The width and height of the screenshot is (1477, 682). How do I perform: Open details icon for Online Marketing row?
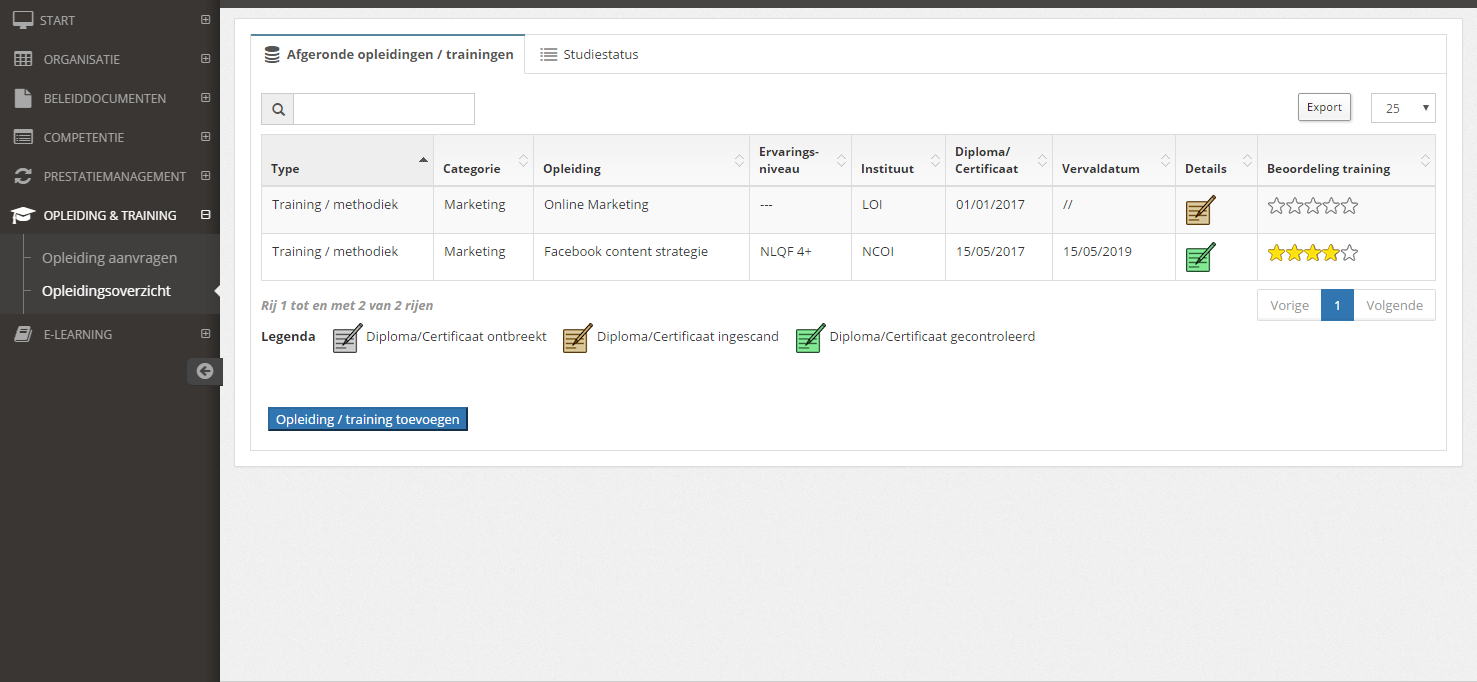tap(1200, 211)
